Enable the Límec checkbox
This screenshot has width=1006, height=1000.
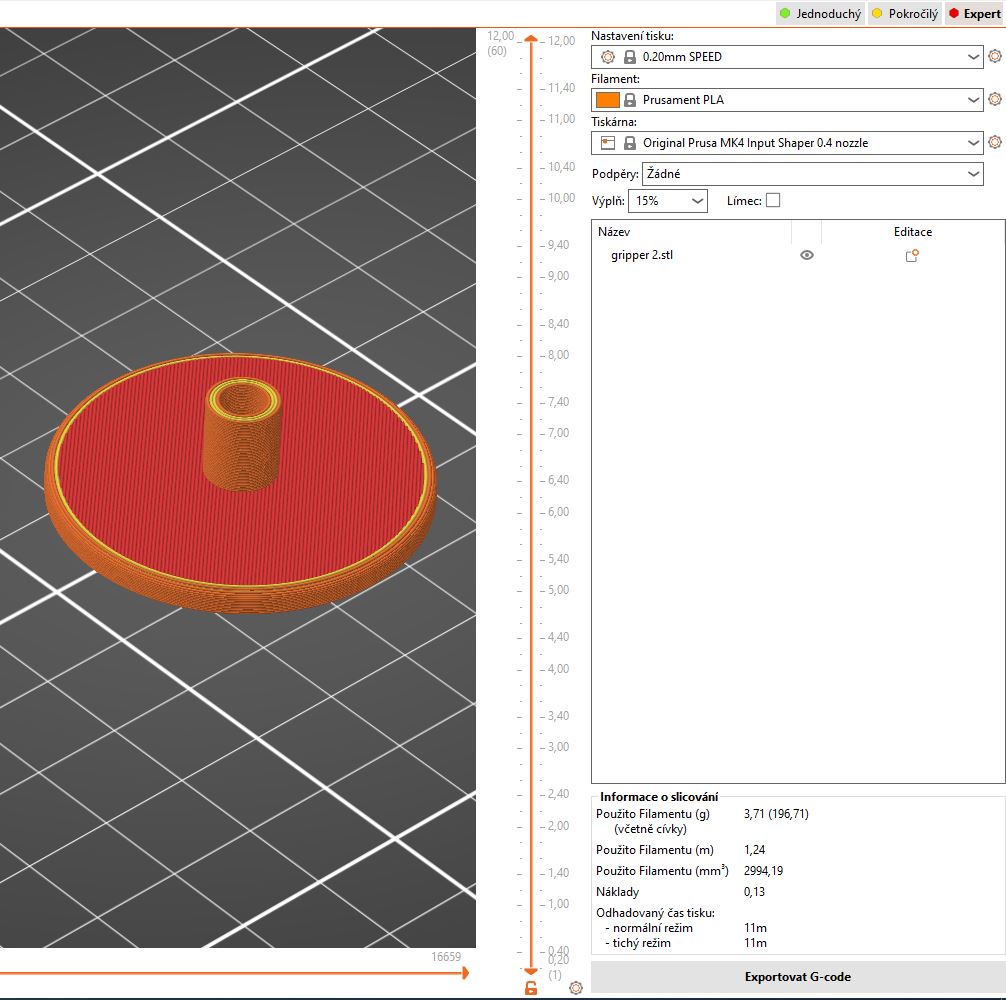click(x=770, y=200)
